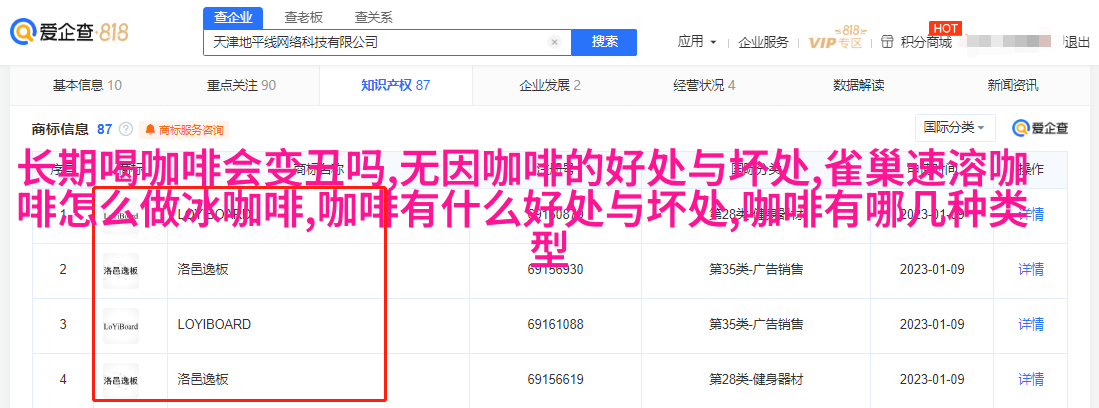Open the 企业发展 2 tab
The image size is (1099, 408).
tap(550, 86)
